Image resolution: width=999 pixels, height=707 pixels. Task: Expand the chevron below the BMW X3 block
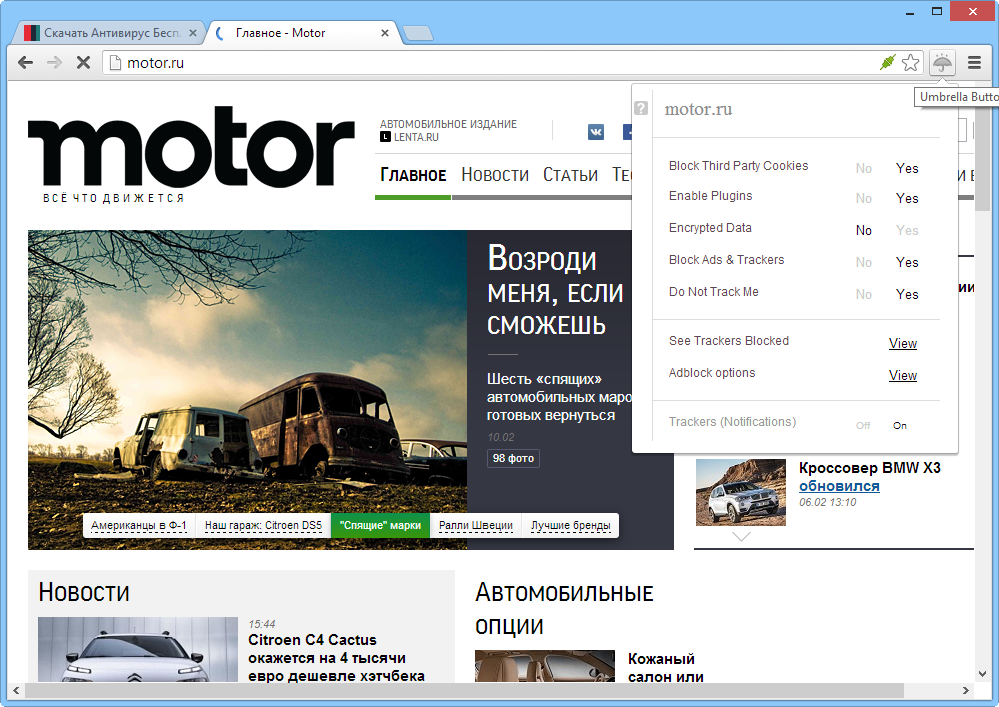740,537
